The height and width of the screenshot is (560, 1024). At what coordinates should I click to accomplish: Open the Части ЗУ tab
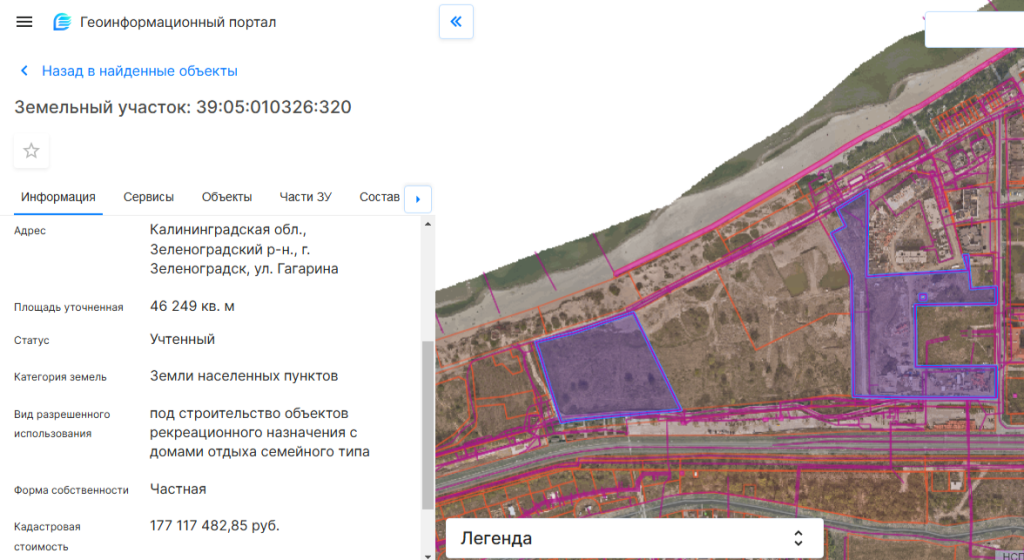305,197
